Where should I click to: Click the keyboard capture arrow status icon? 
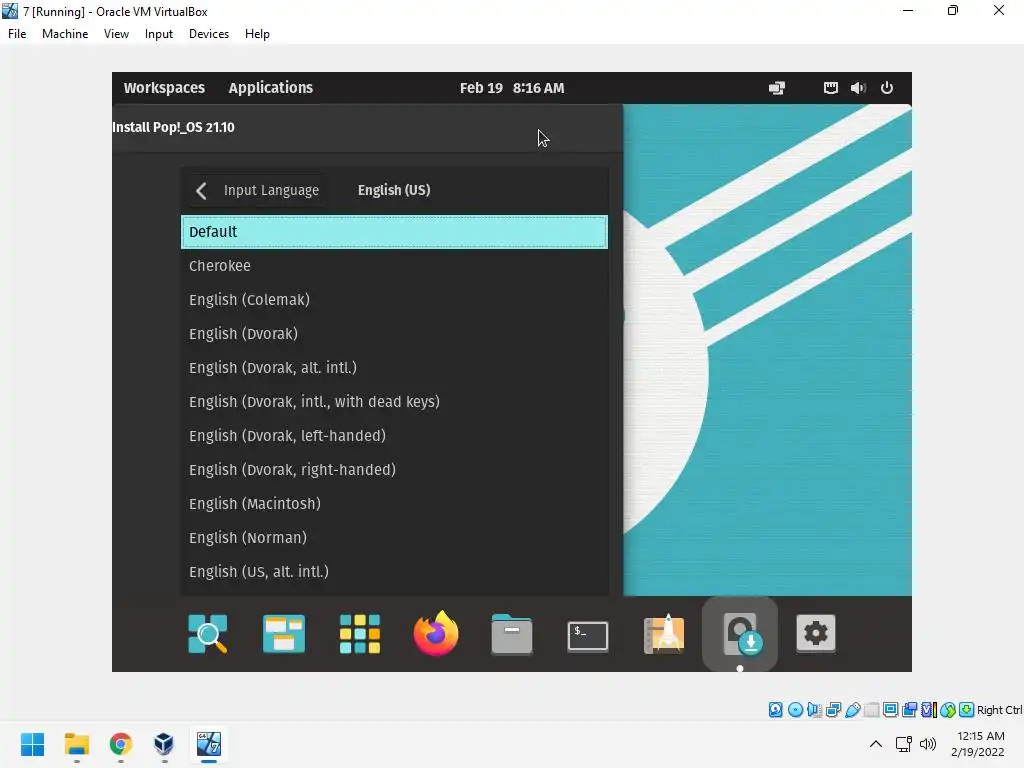click(x=967, y=710)
